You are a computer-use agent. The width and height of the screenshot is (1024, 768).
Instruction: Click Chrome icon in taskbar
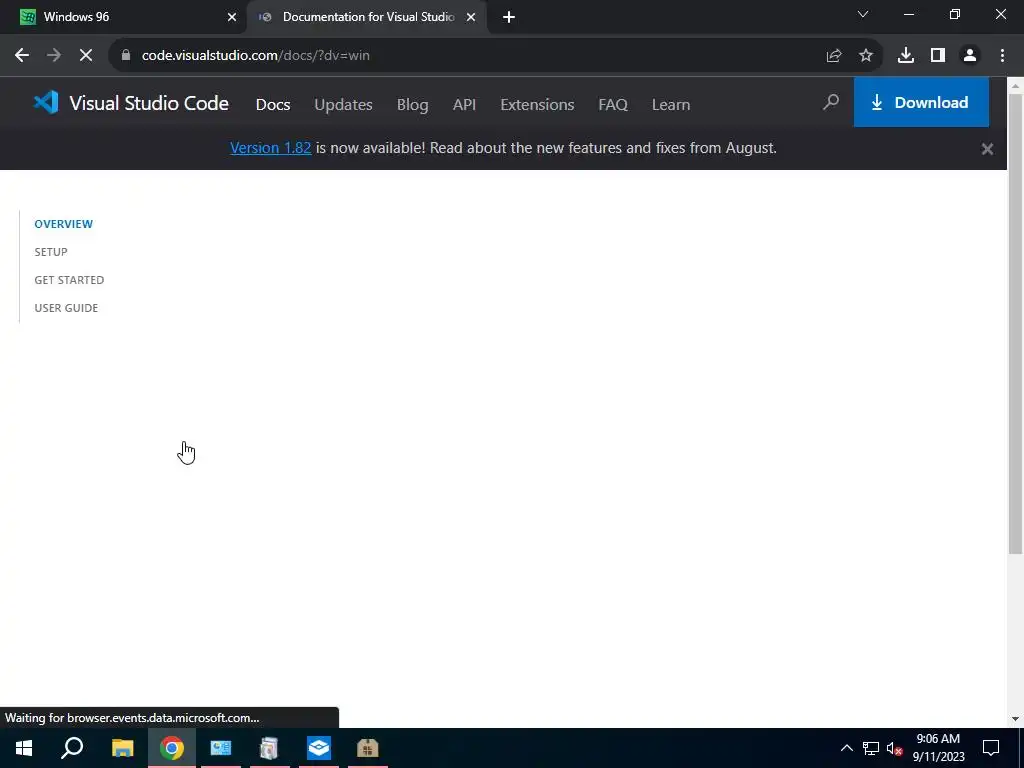172,748
